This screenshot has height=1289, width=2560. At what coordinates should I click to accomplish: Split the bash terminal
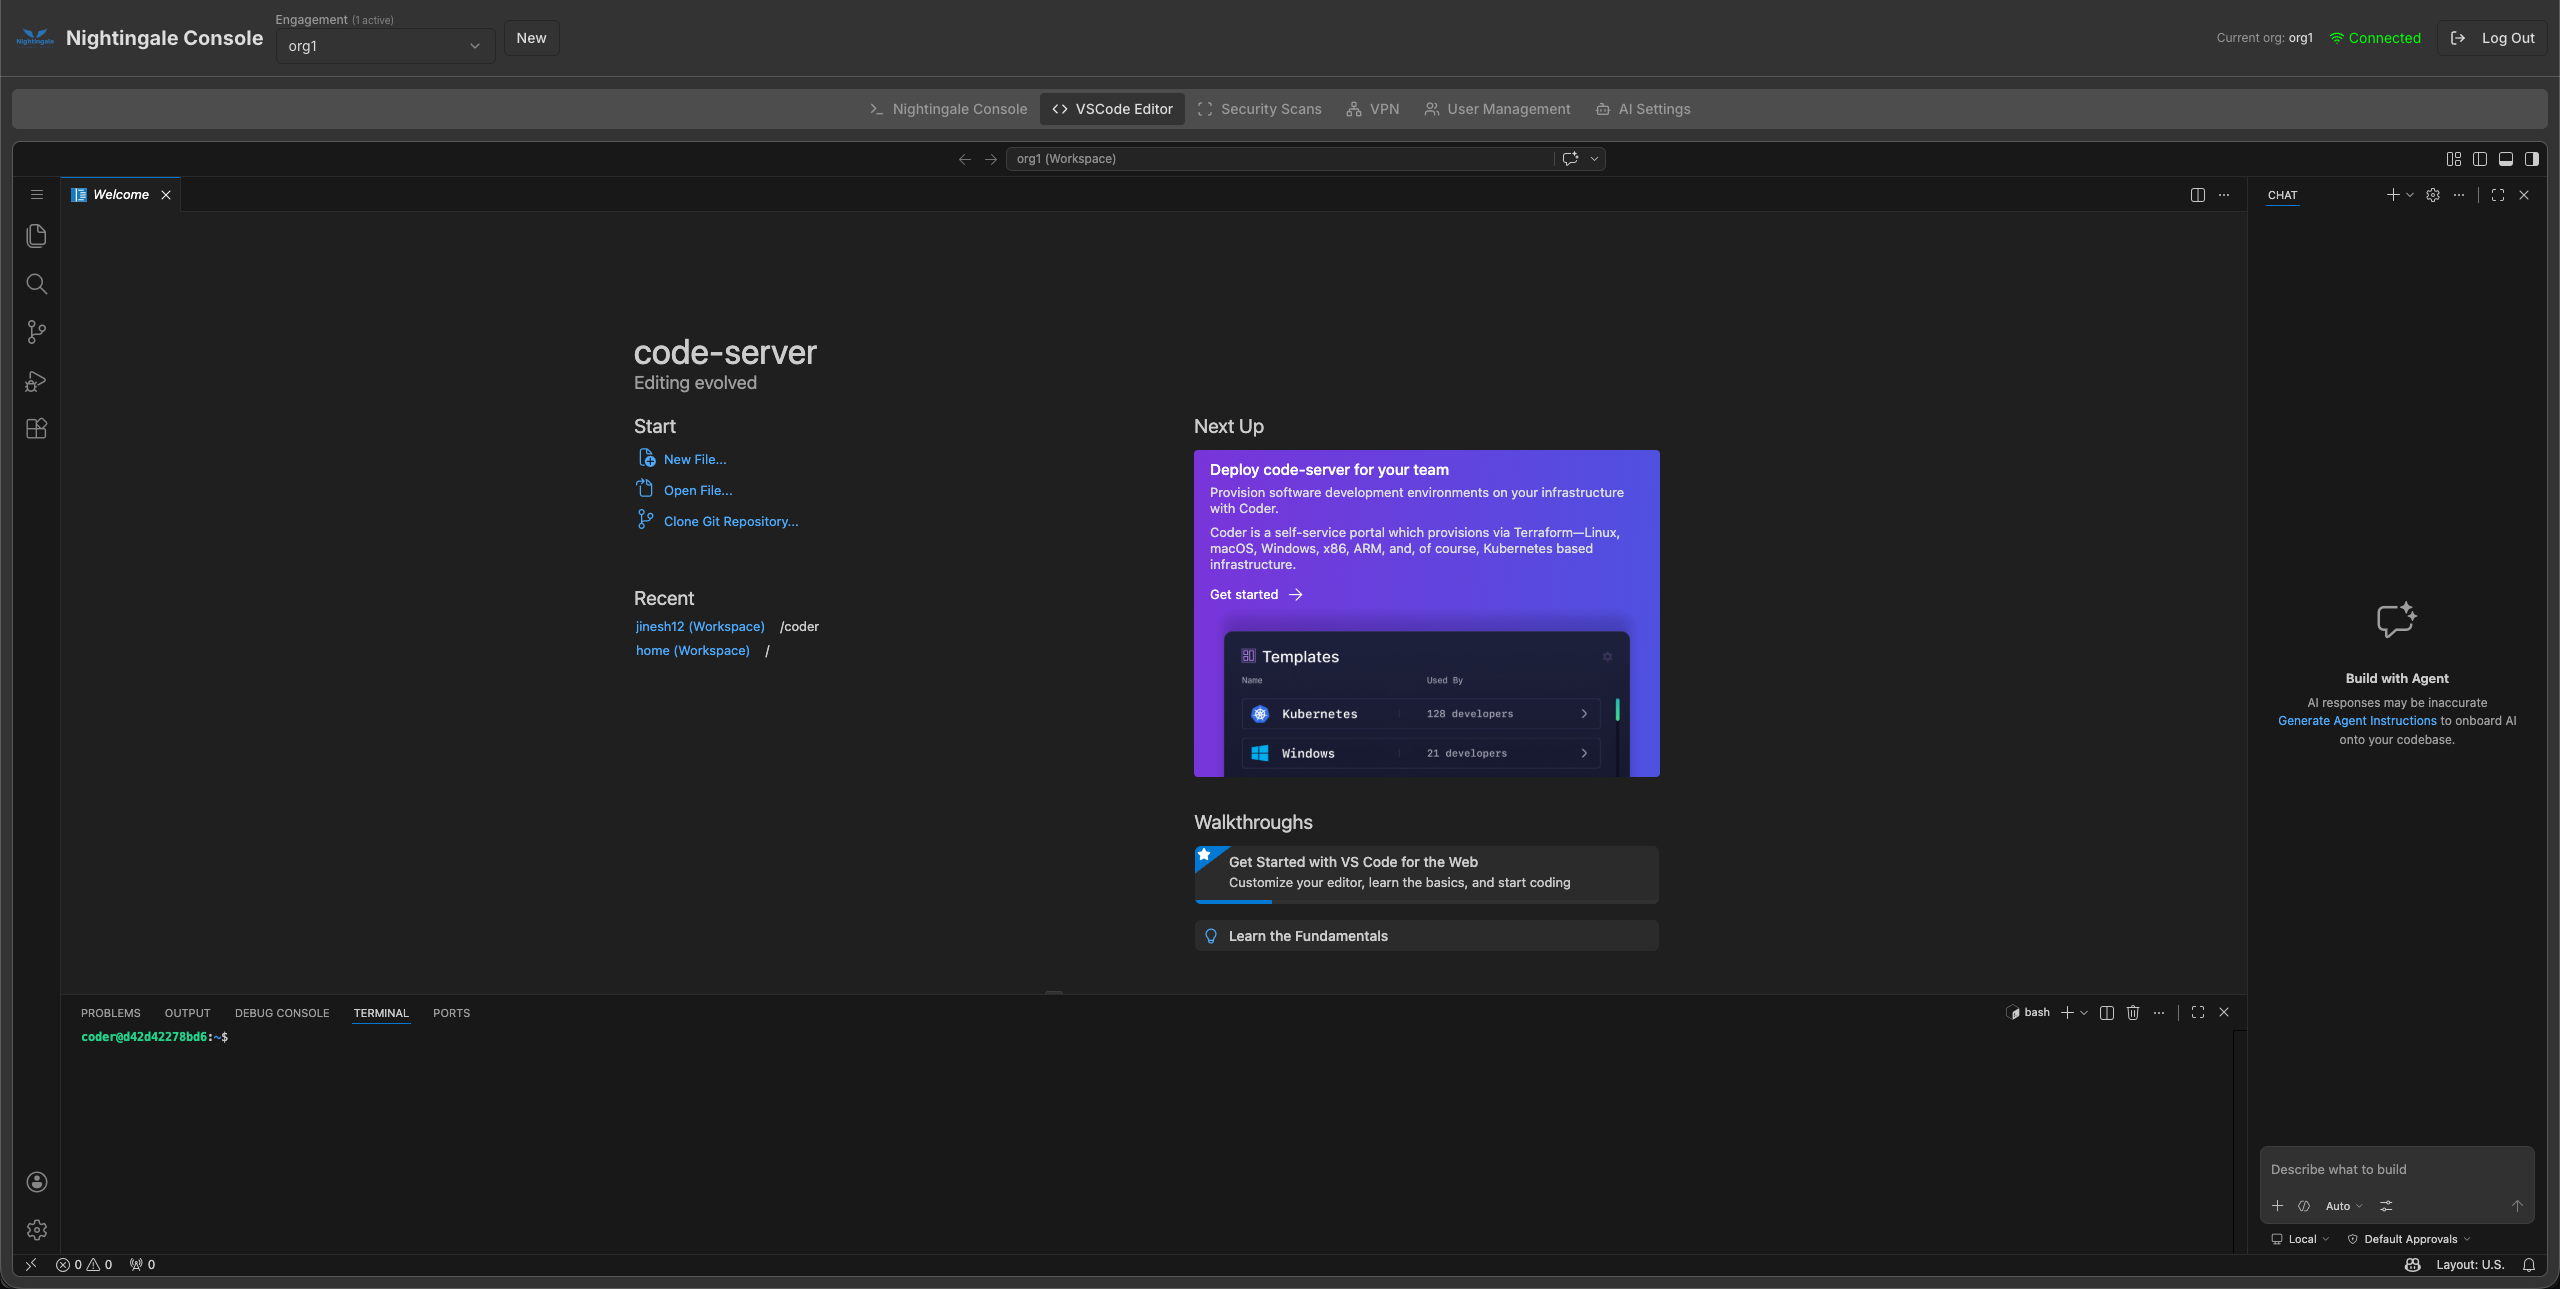pyautogui.click(x=2107, y=1013)
